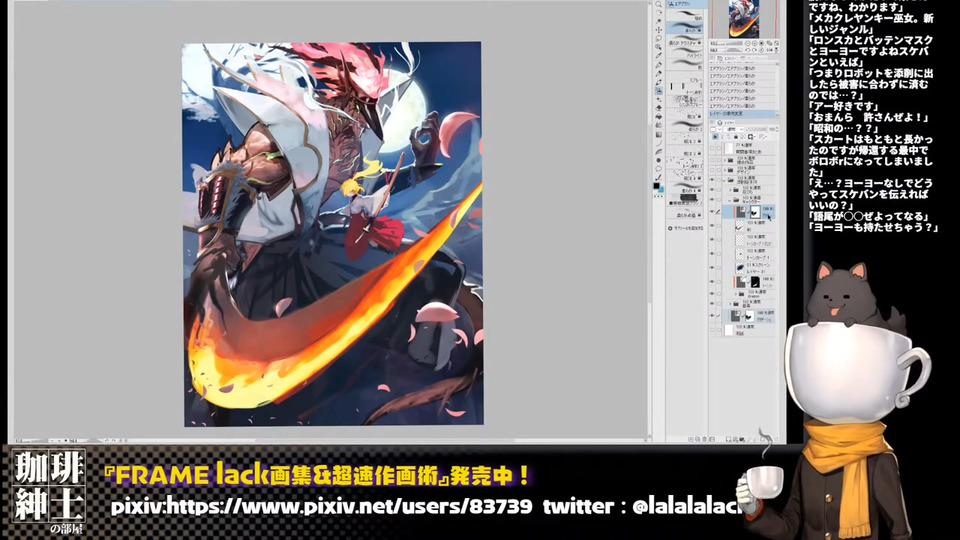The image size is (960, 540).
Task: Rotate canvas right in Navigator
Action: click(754, 50)
